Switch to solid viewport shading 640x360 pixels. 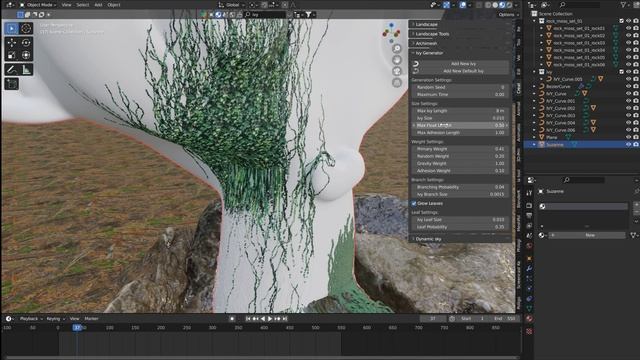pyautogui.click(x=495, y=5)
